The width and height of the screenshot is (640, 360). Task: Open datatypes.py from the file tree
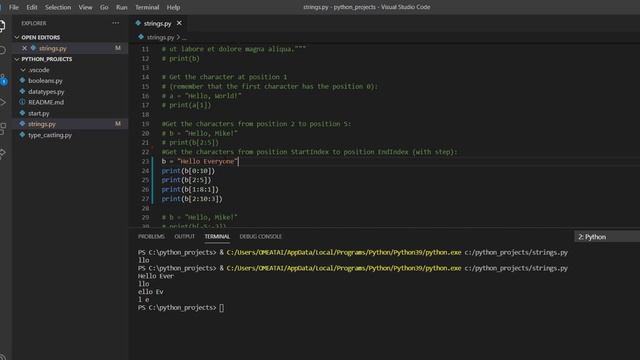pyautogui.click(x=46, y=91)
